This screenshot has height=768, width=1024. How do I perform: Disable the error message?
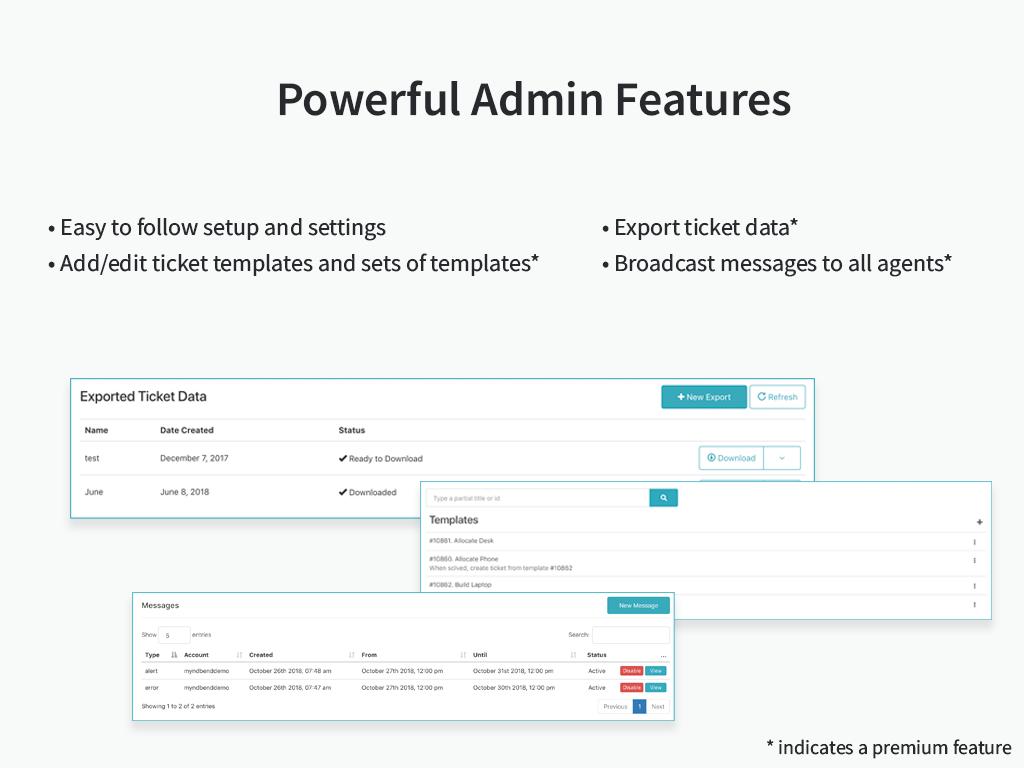pos(631,688)
